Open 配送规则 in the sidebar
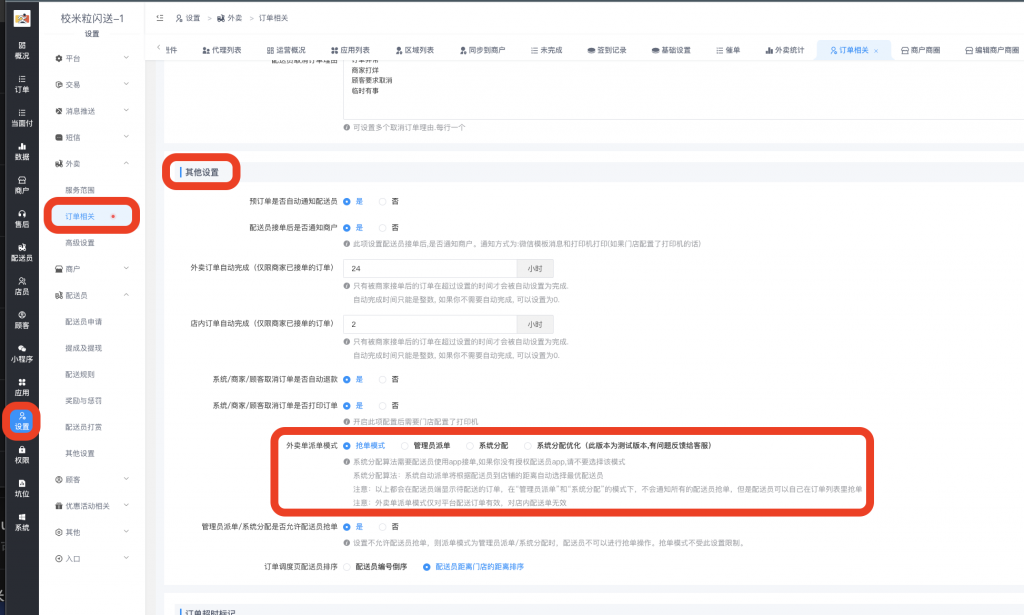The height and width of the screenshot is (615, 1024). tap(80, 374)
